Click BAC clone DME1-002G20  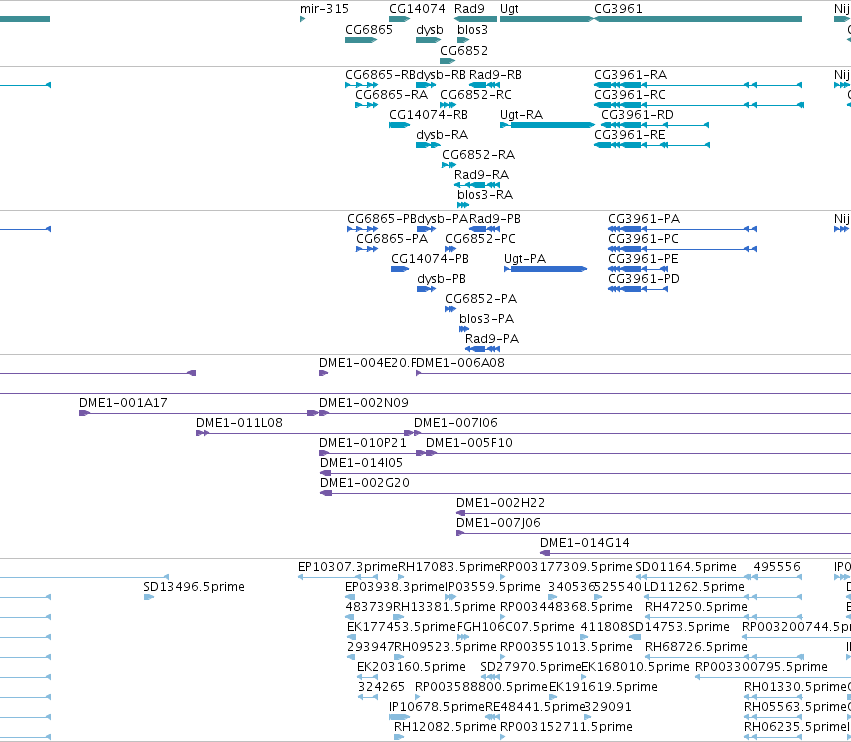coord(586,493)
